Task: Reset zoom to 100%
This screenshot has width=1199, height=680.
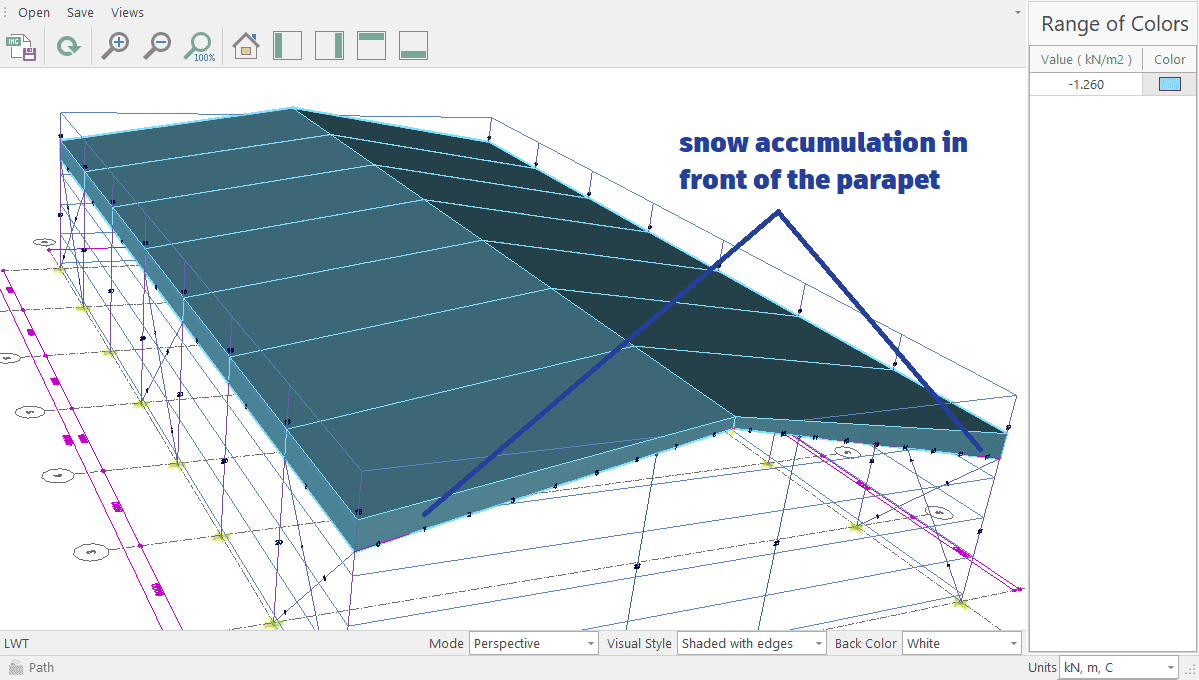Action: (199, 46)
